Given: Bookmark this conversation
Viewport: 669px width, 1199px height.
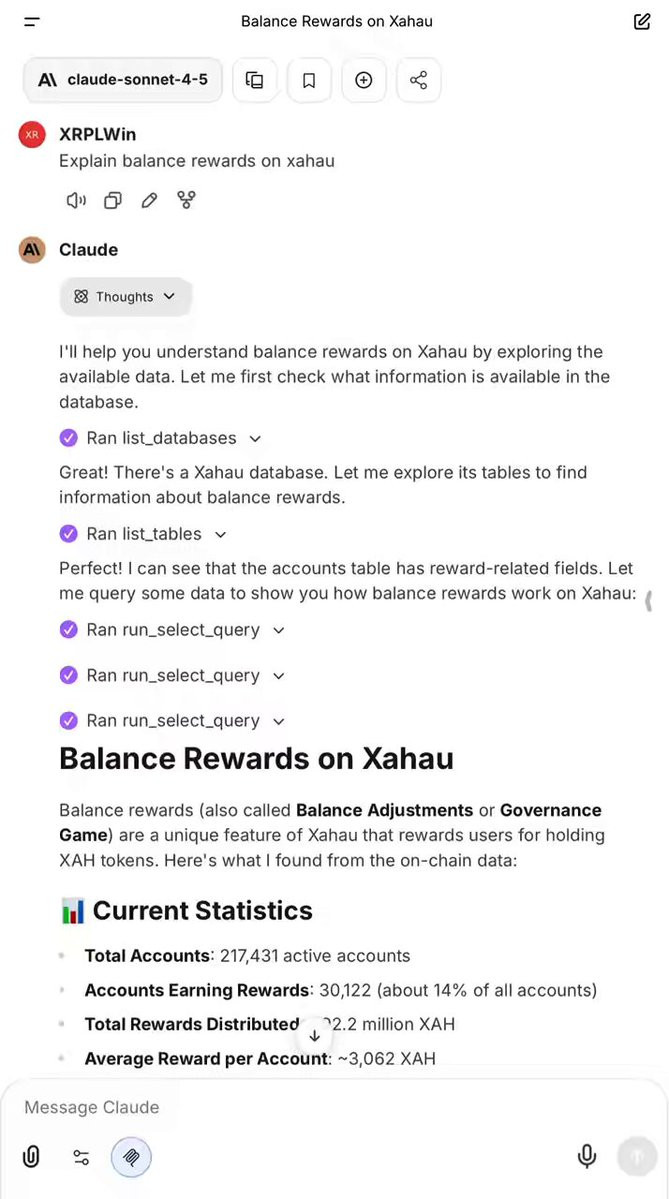Looking at the screenshot, I should [x=309, y=80].
